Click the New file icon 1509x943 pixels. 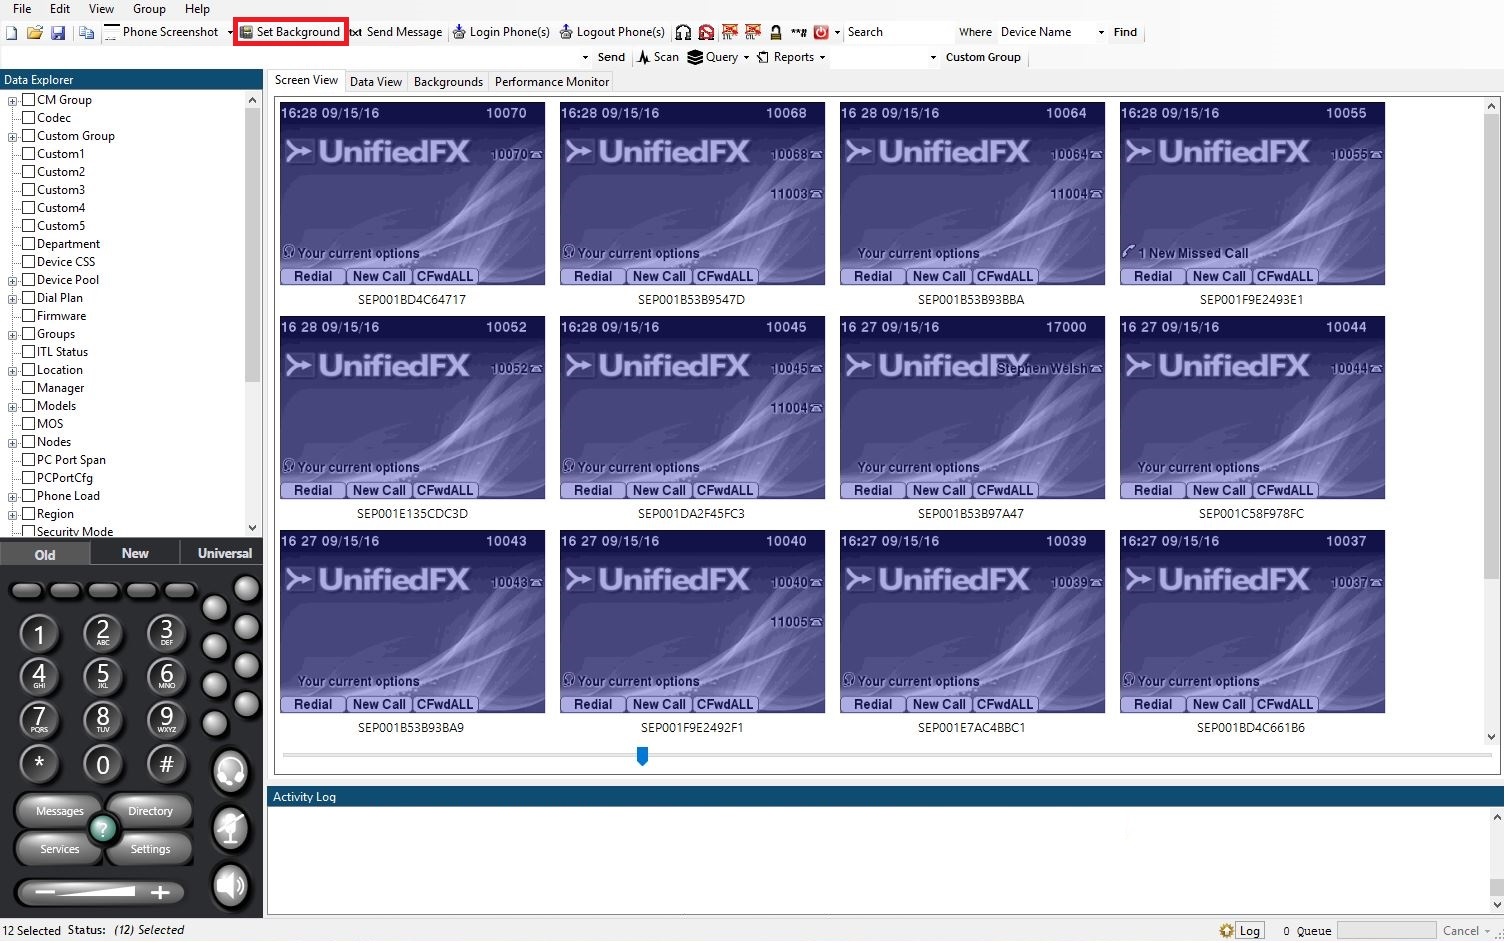12,33
